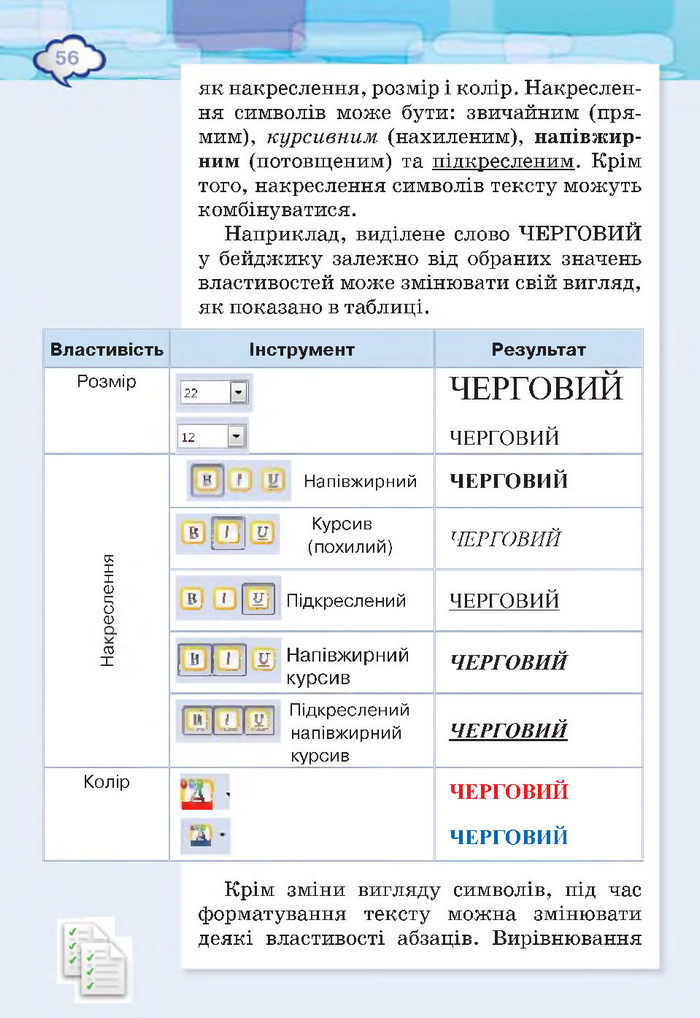Click Underline icon in the Напівжирний row
The image size is (700, 1018).
tap(273, 480)
